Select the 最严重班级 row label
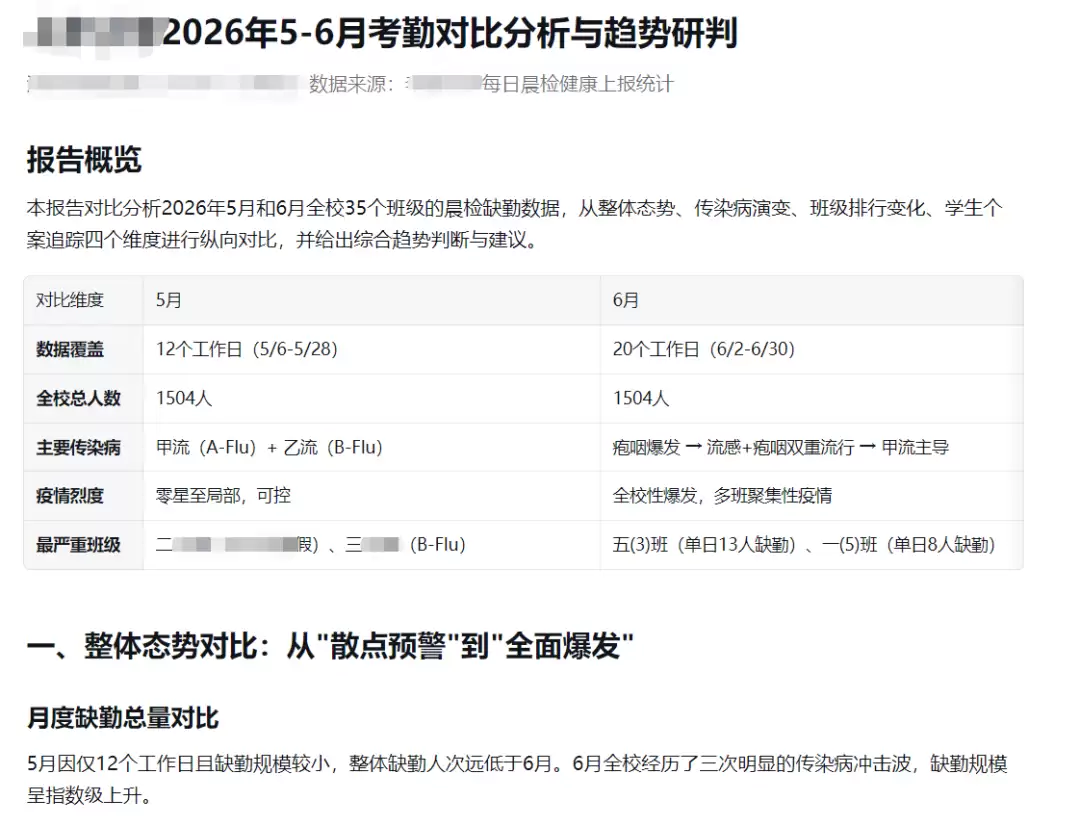Viewport: 1080px width, 826px height. 78,545
